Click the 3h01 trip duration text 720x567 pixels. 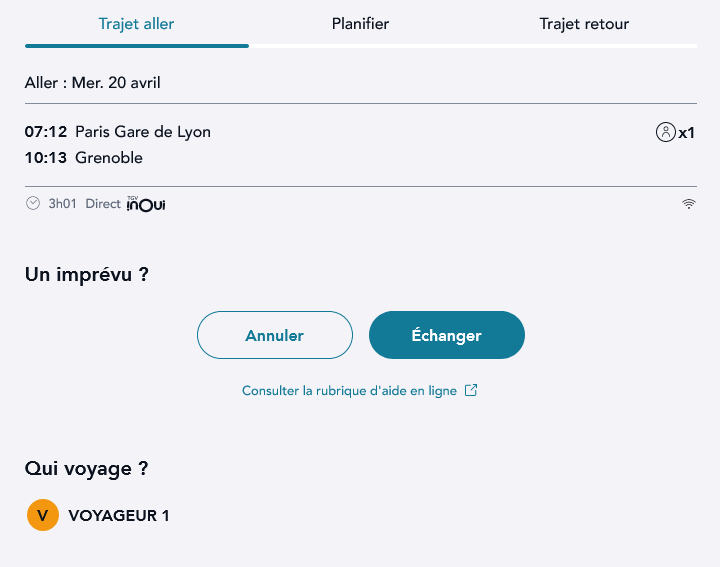(x=63, y=204)
